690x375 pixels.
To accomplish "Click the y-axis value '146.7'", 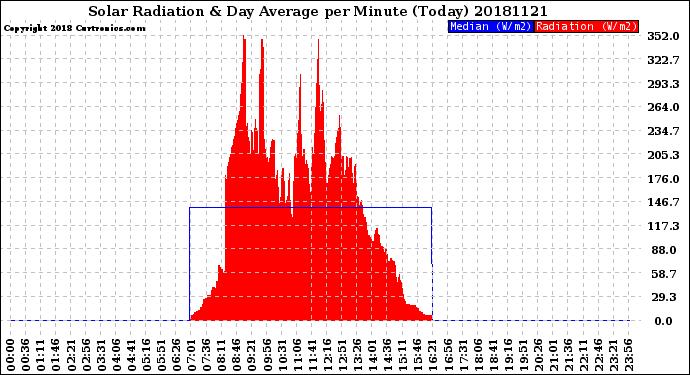I will (663, 202).
